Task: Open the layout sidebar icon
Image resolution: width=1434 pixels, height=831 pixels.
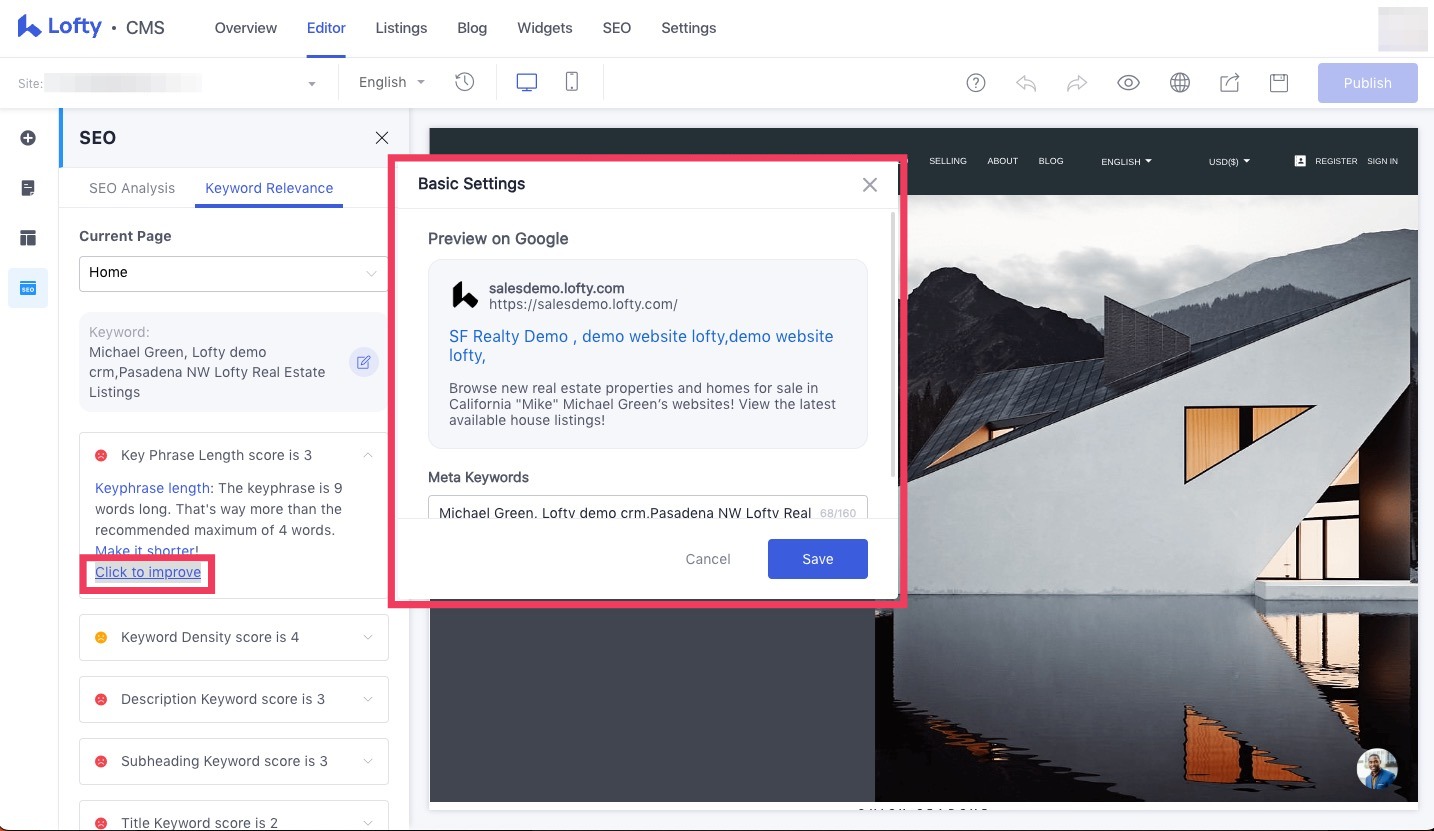Action: click(28, 238)
